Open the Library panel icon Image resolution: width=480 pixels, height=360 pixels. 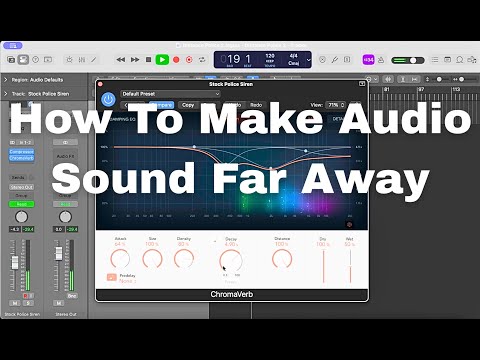pos(11,60)
